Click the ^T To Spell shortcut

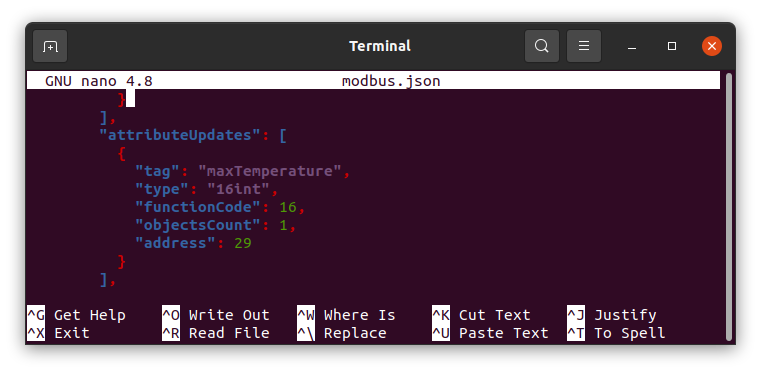point(616,333)
